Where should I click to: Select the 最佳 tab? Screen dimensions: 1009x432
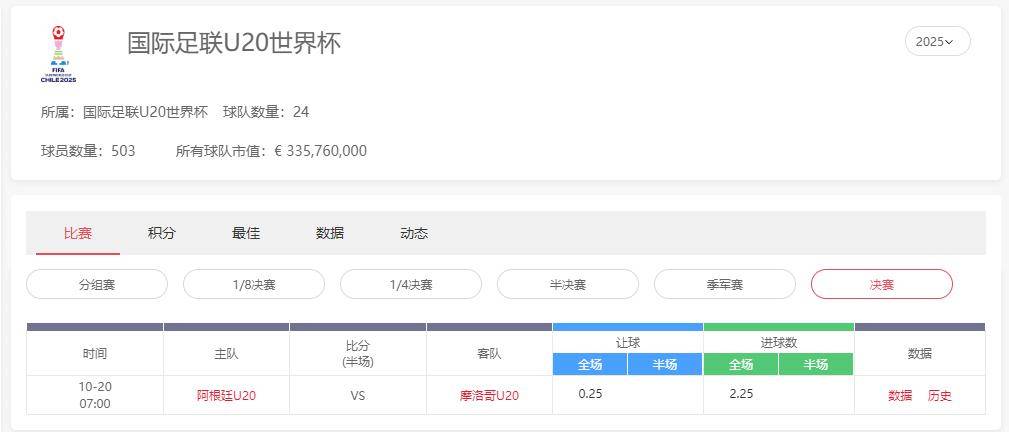click(x=246, y=233)
